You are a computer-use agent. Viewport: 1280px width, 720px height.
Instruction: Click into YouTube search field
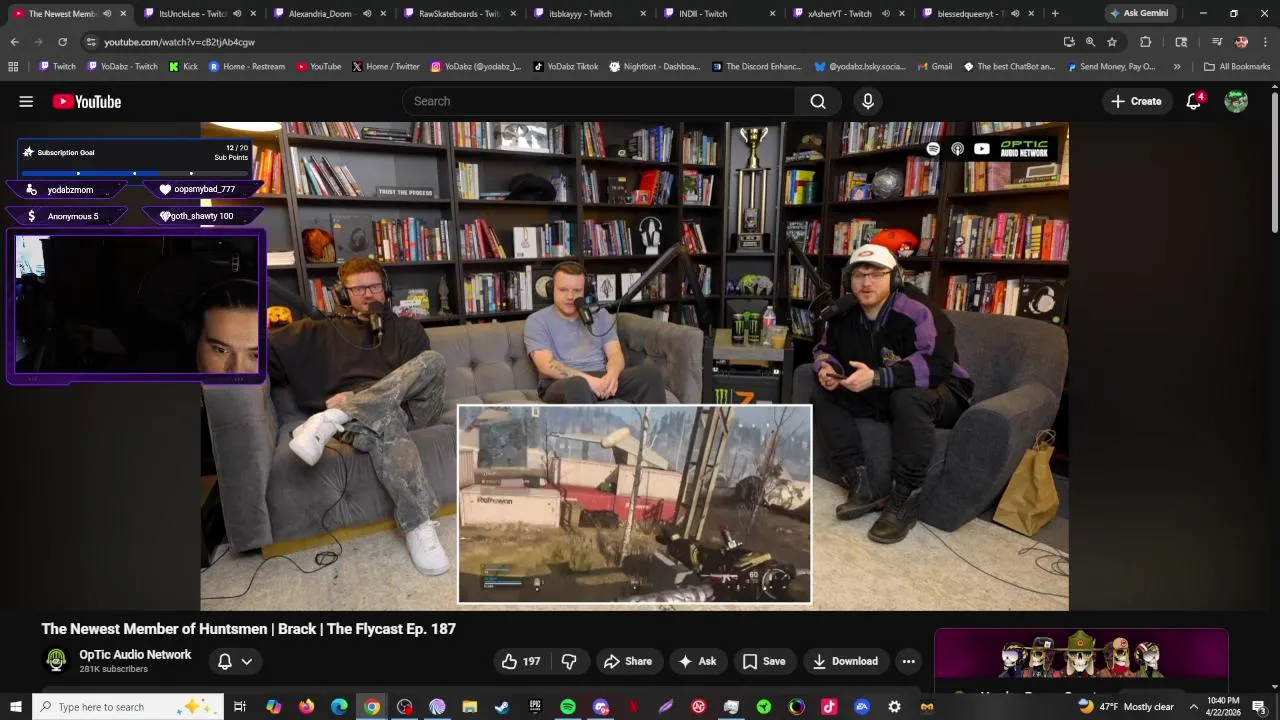[x=598, y=101]
